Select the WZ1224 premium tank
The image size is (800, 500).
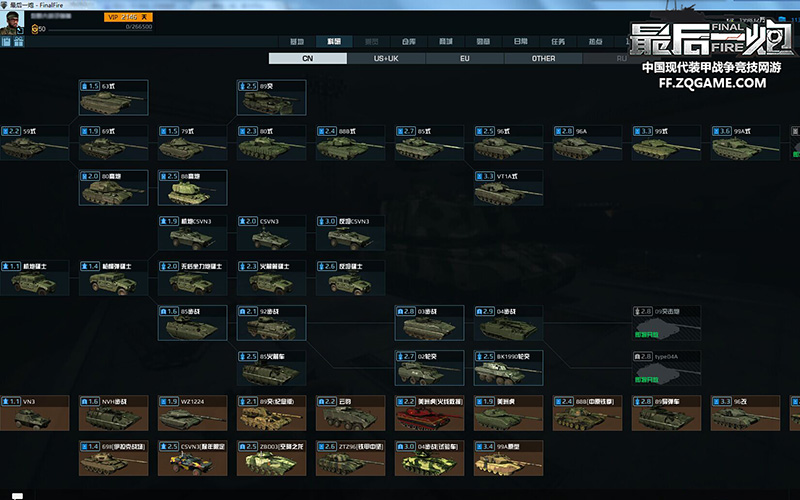coord(192,414)
